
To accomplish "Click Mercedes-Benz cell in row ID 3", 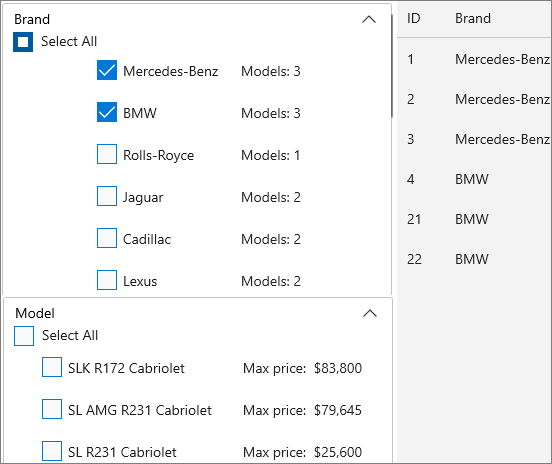I will click(502, 139).
